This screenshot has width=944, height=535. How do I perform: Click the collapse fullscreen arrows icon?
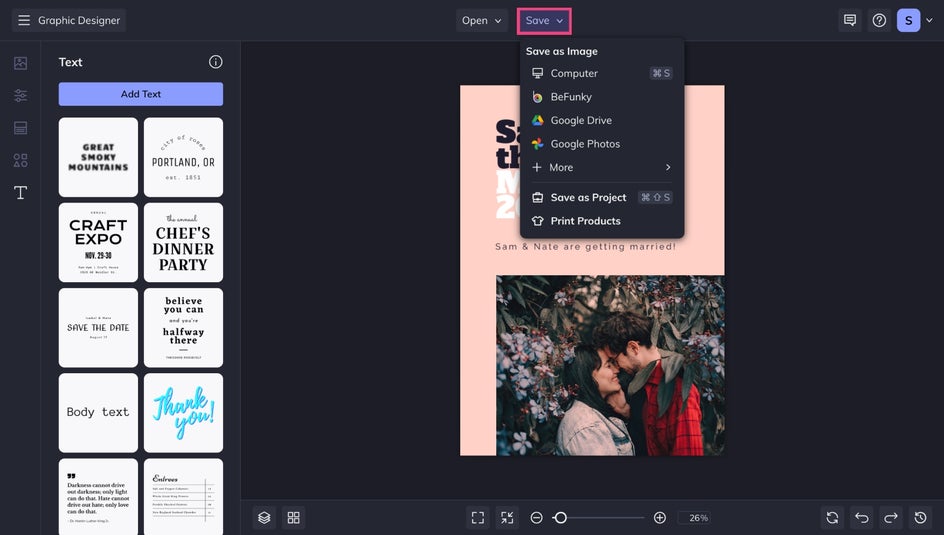point(508,518)
